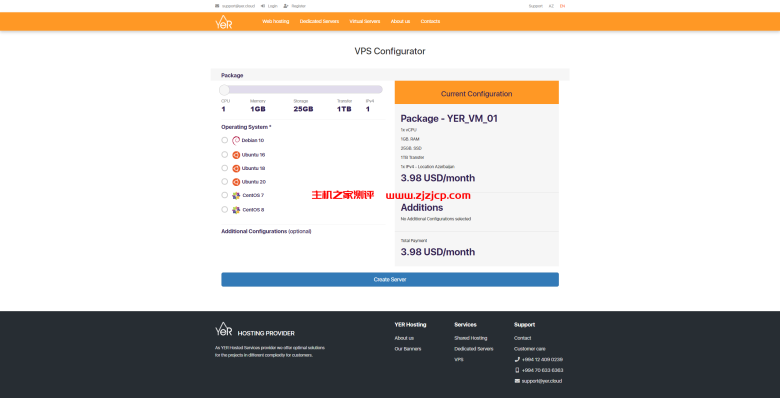Open footer Shared Hosting link

(471, 338)
